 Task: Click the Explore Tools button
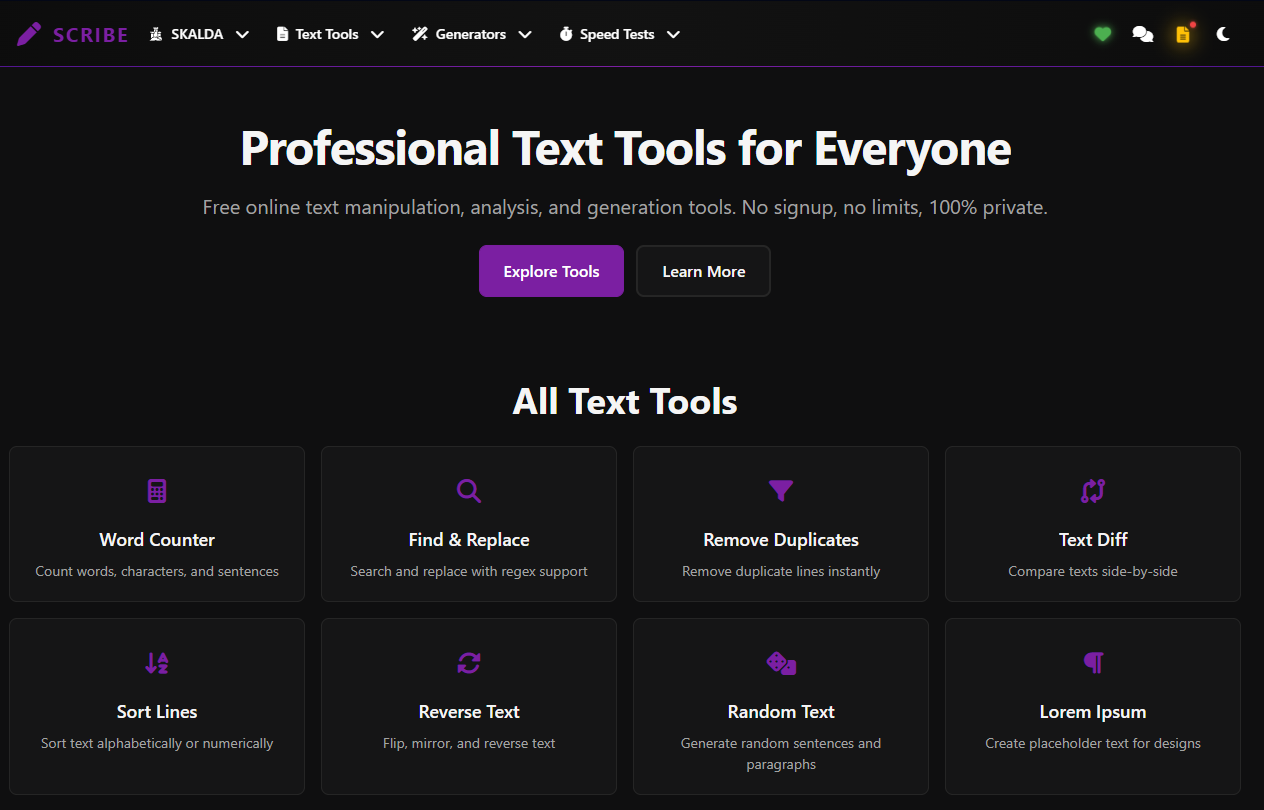551,270
